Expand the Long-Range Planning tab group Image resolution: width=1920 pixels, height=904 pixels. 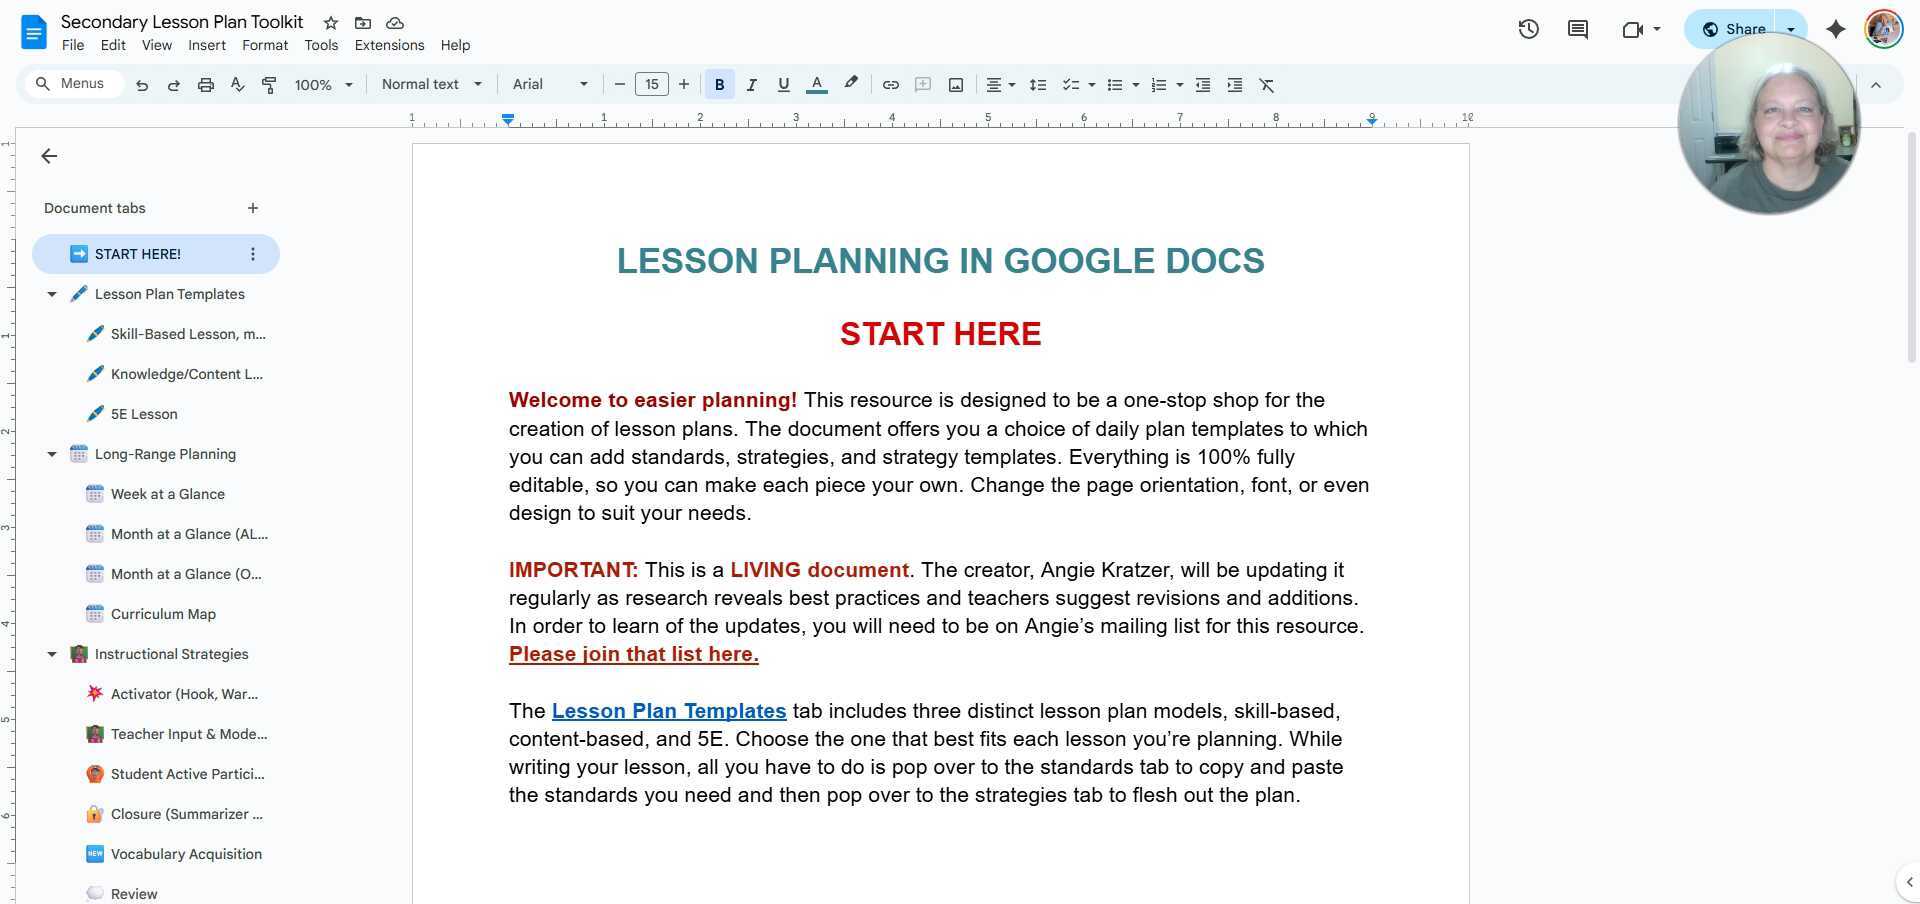point(52,454)
